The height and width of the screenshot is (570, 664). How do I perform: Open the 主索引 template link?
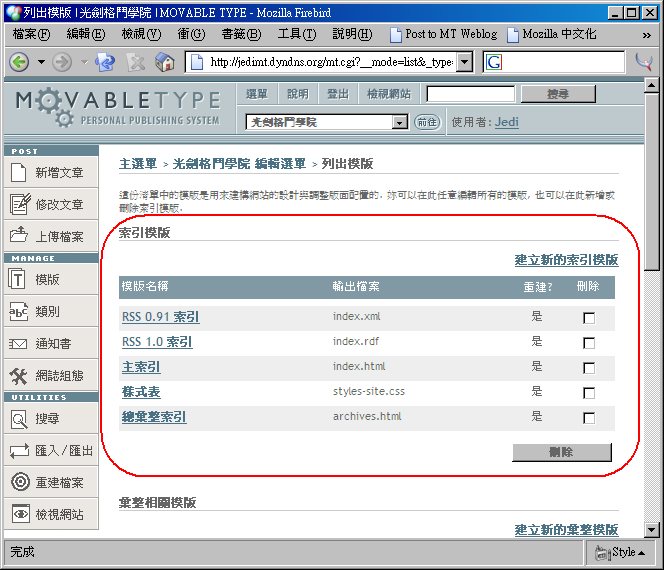[x=141, y=367]
